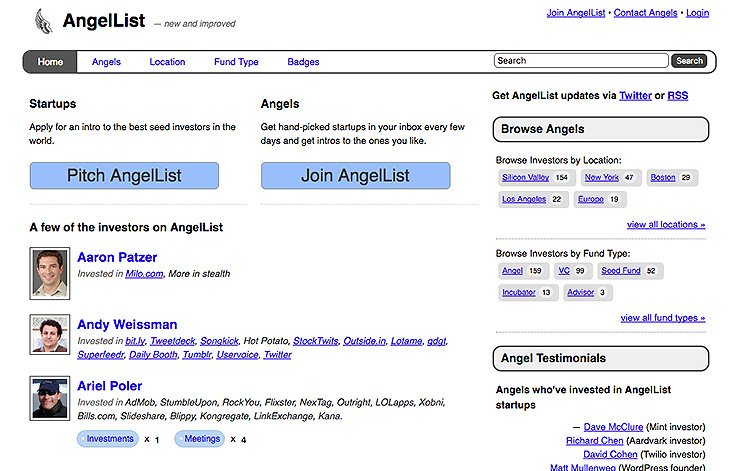Image resolution: width=750 pixels, height=471 pixels.
Task: Open the Contact Angels link
Action: pos(645,13)
